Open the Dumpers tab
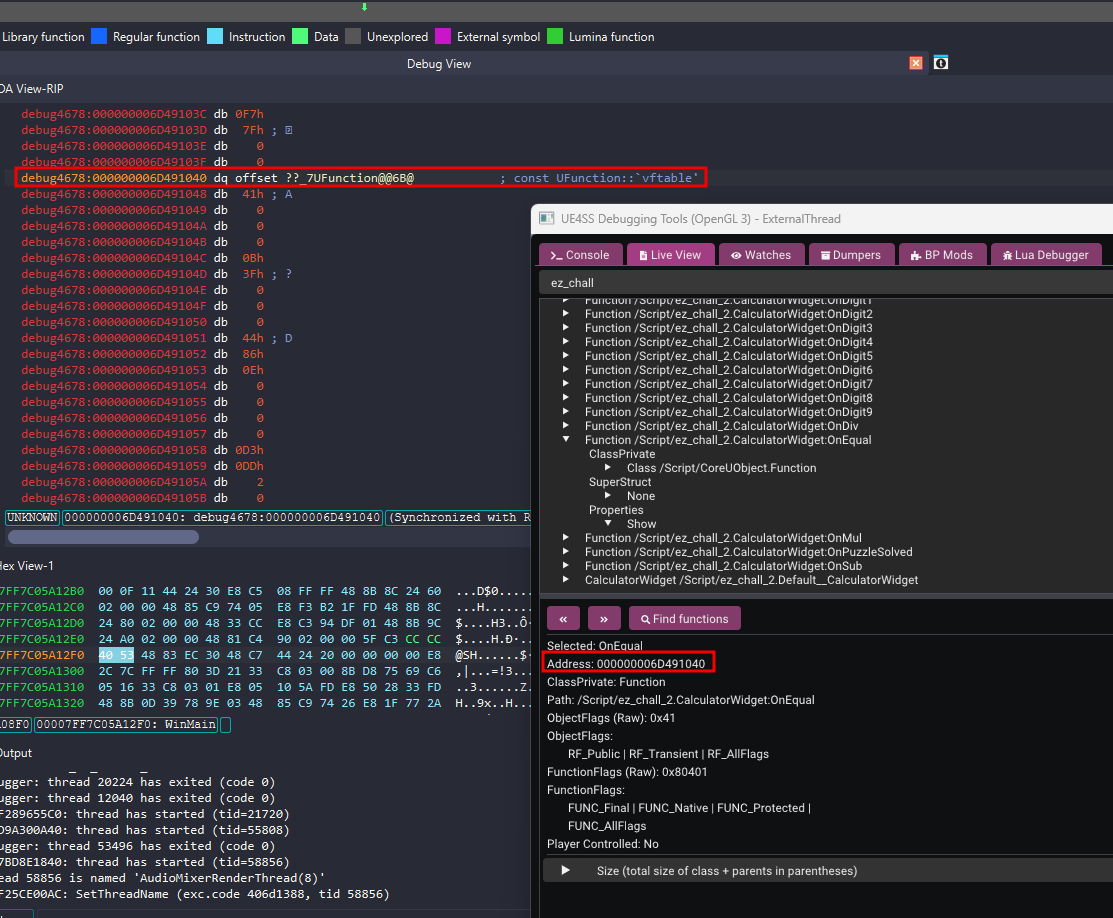Viewport: 1113px width, 918px height. [851, 255]
